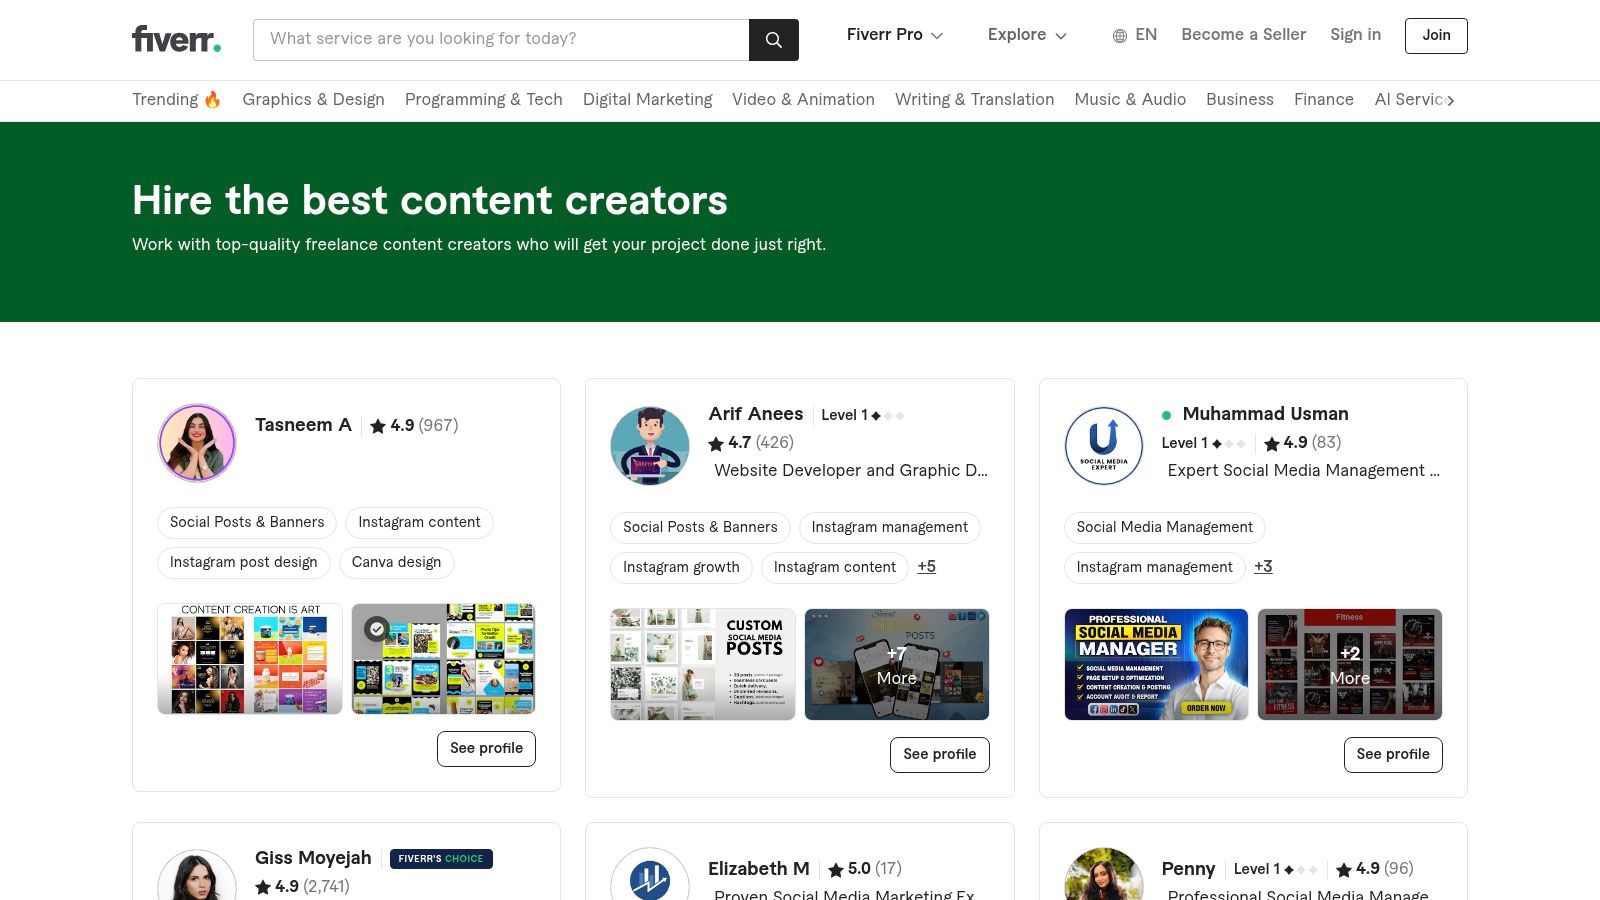
Task: Open the Custom Social Media Posts thumbnail
Action: point(703,664)
